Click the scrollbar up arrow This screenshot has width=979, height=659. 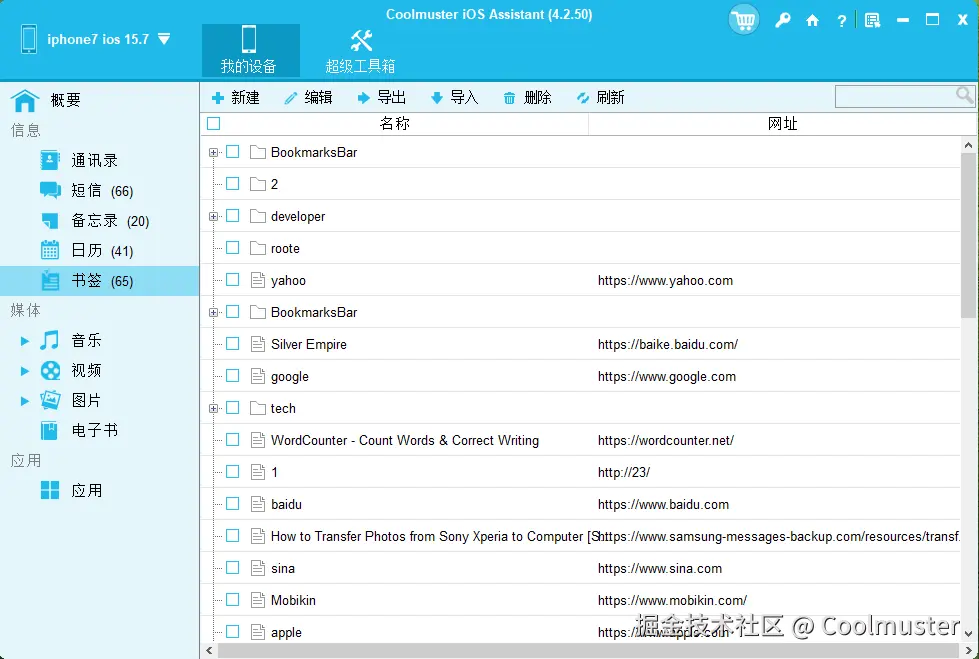pos(968,145)
